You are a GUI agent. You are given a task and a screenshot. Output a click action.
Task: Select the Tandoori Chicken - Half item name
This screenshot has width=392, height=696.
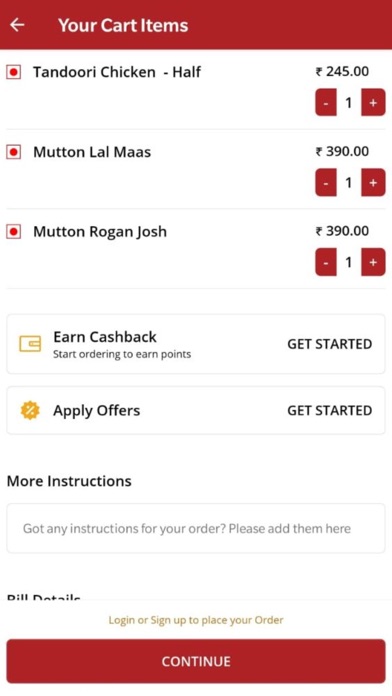[117, 72]
